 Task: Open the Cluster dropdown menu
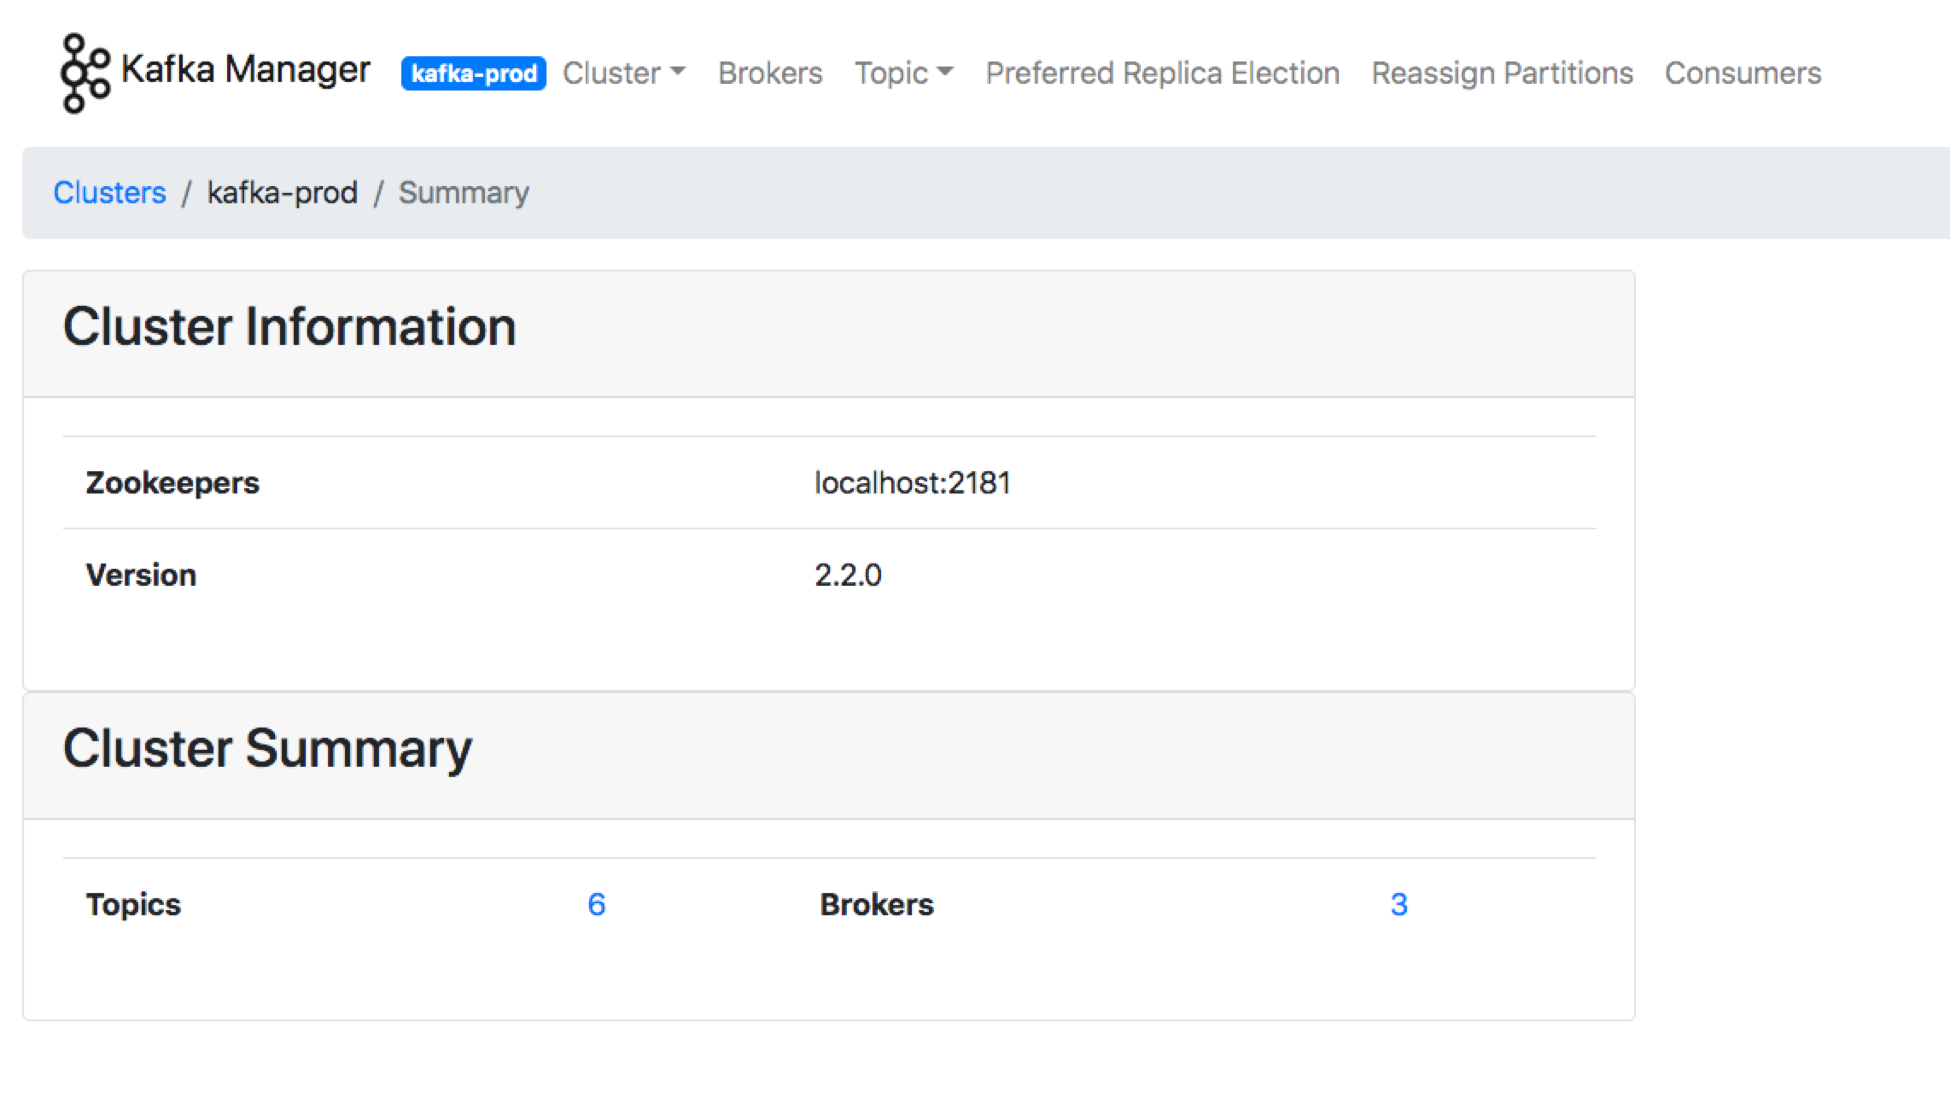coord(623,73)
